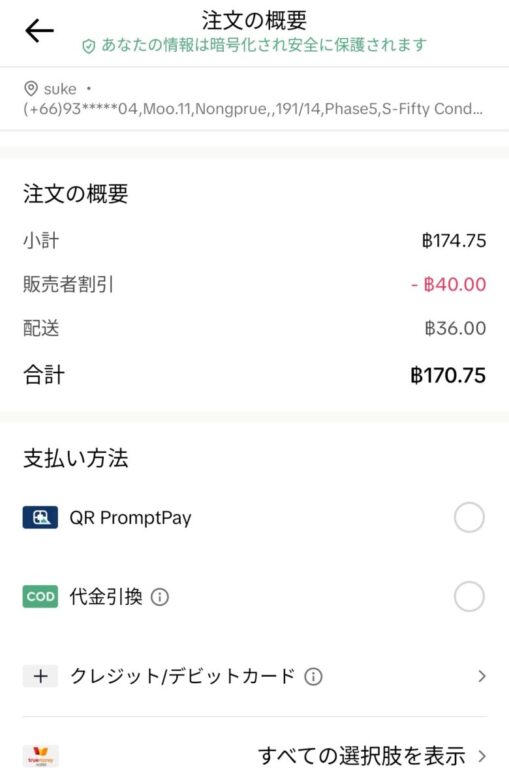This screenshot has width=509, height=768.
Task: Select QR PromptPay radio button
Action: coord(469,517)
